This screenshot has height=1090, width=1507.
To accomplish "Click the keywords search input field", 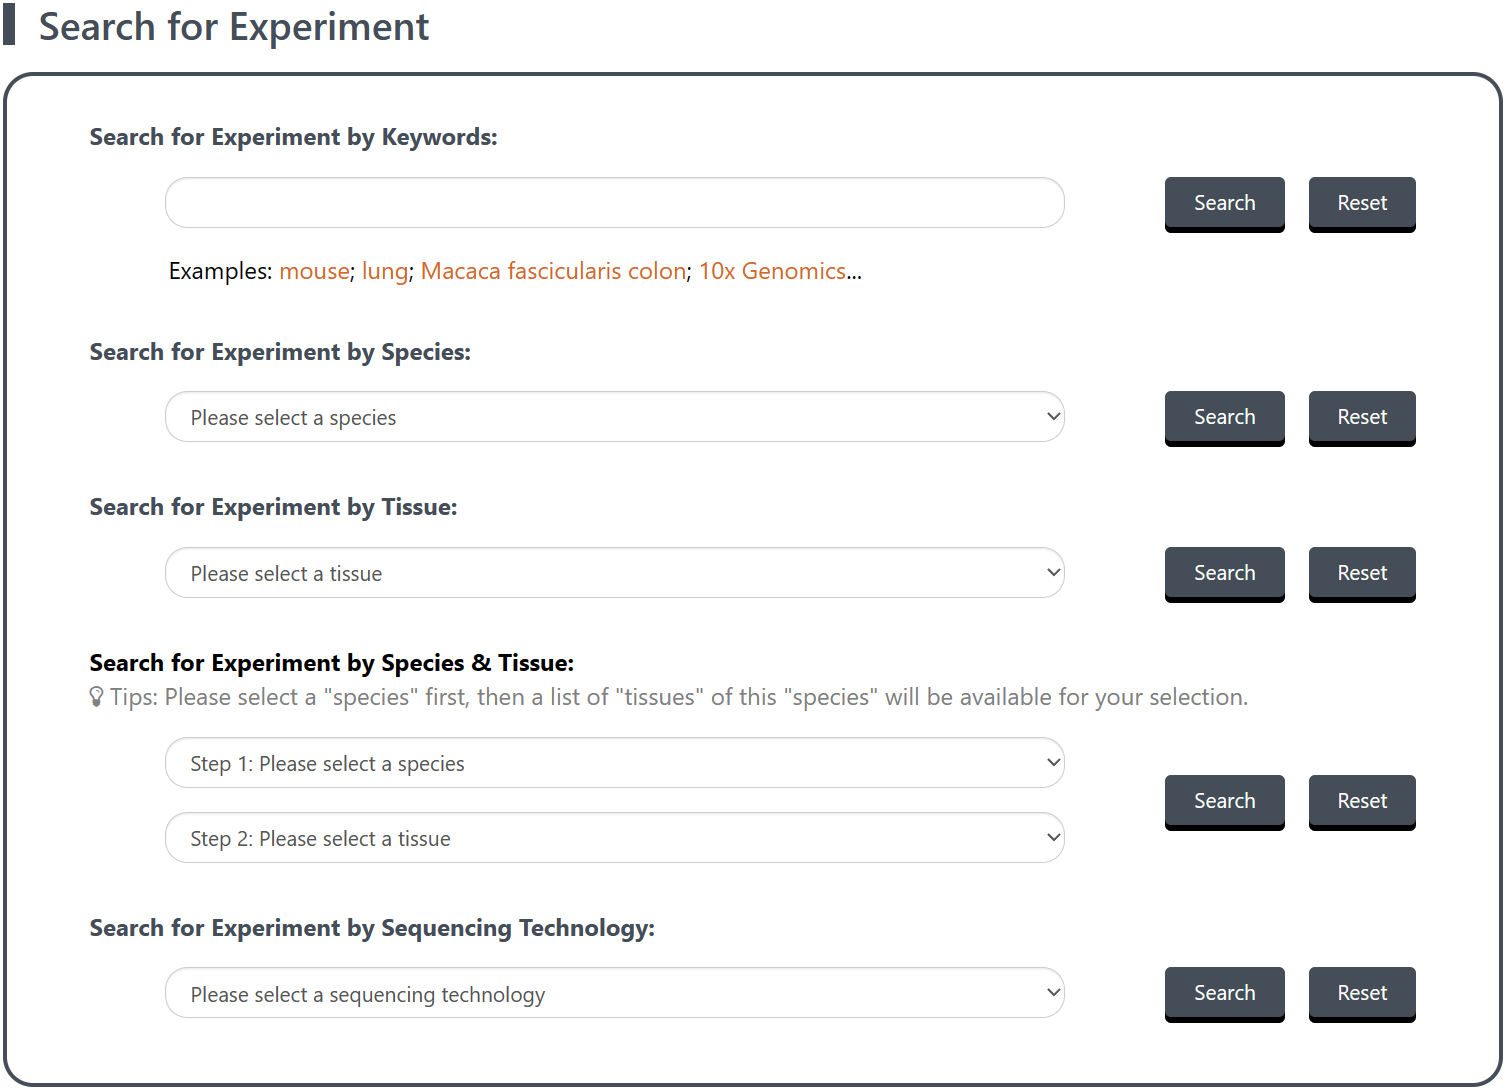I will point(614,203).
